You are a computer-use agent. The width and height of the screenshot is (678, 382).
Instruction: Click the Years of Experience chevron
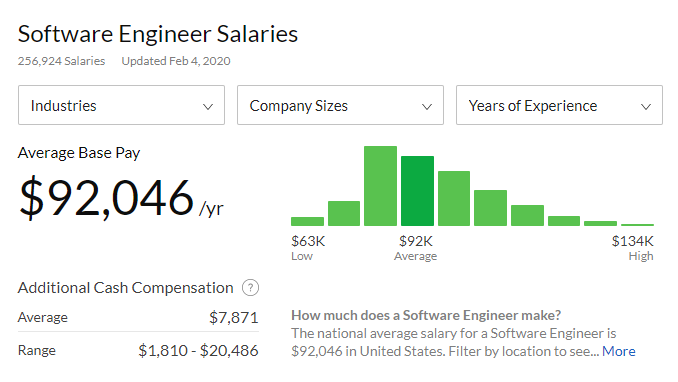[646, 106]
